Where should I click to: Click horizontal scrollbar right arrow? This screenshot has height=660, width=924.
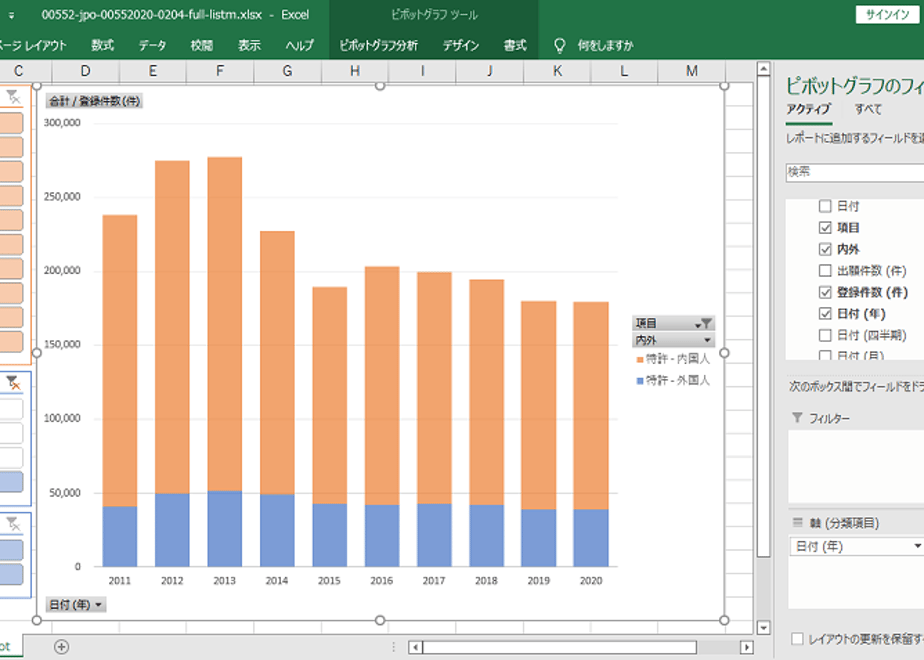(x=747, y=647)
